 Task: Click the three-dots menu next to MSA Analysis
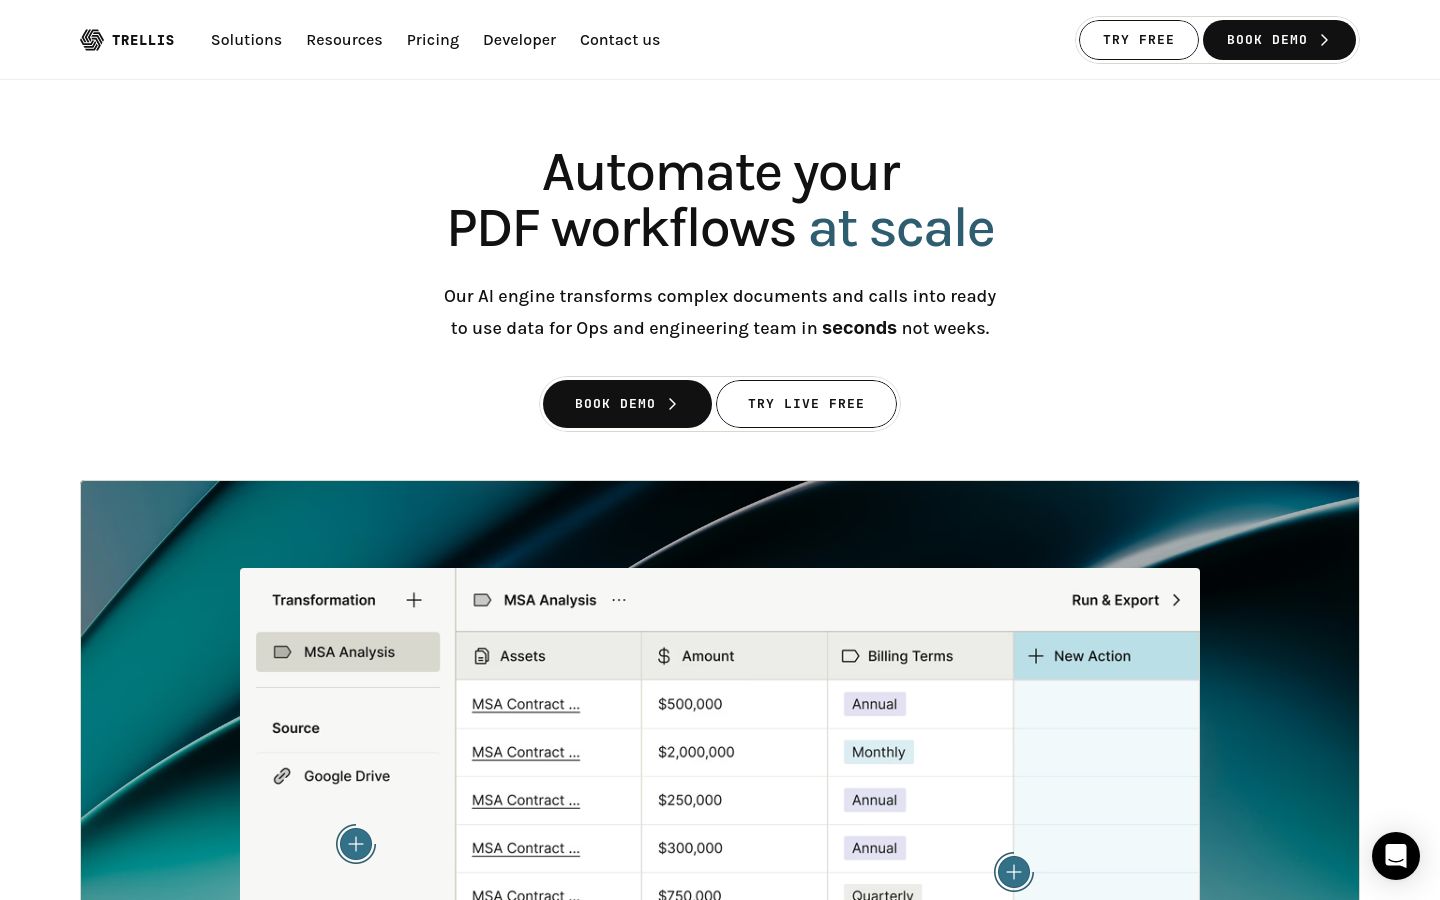(x=619, y=600)
